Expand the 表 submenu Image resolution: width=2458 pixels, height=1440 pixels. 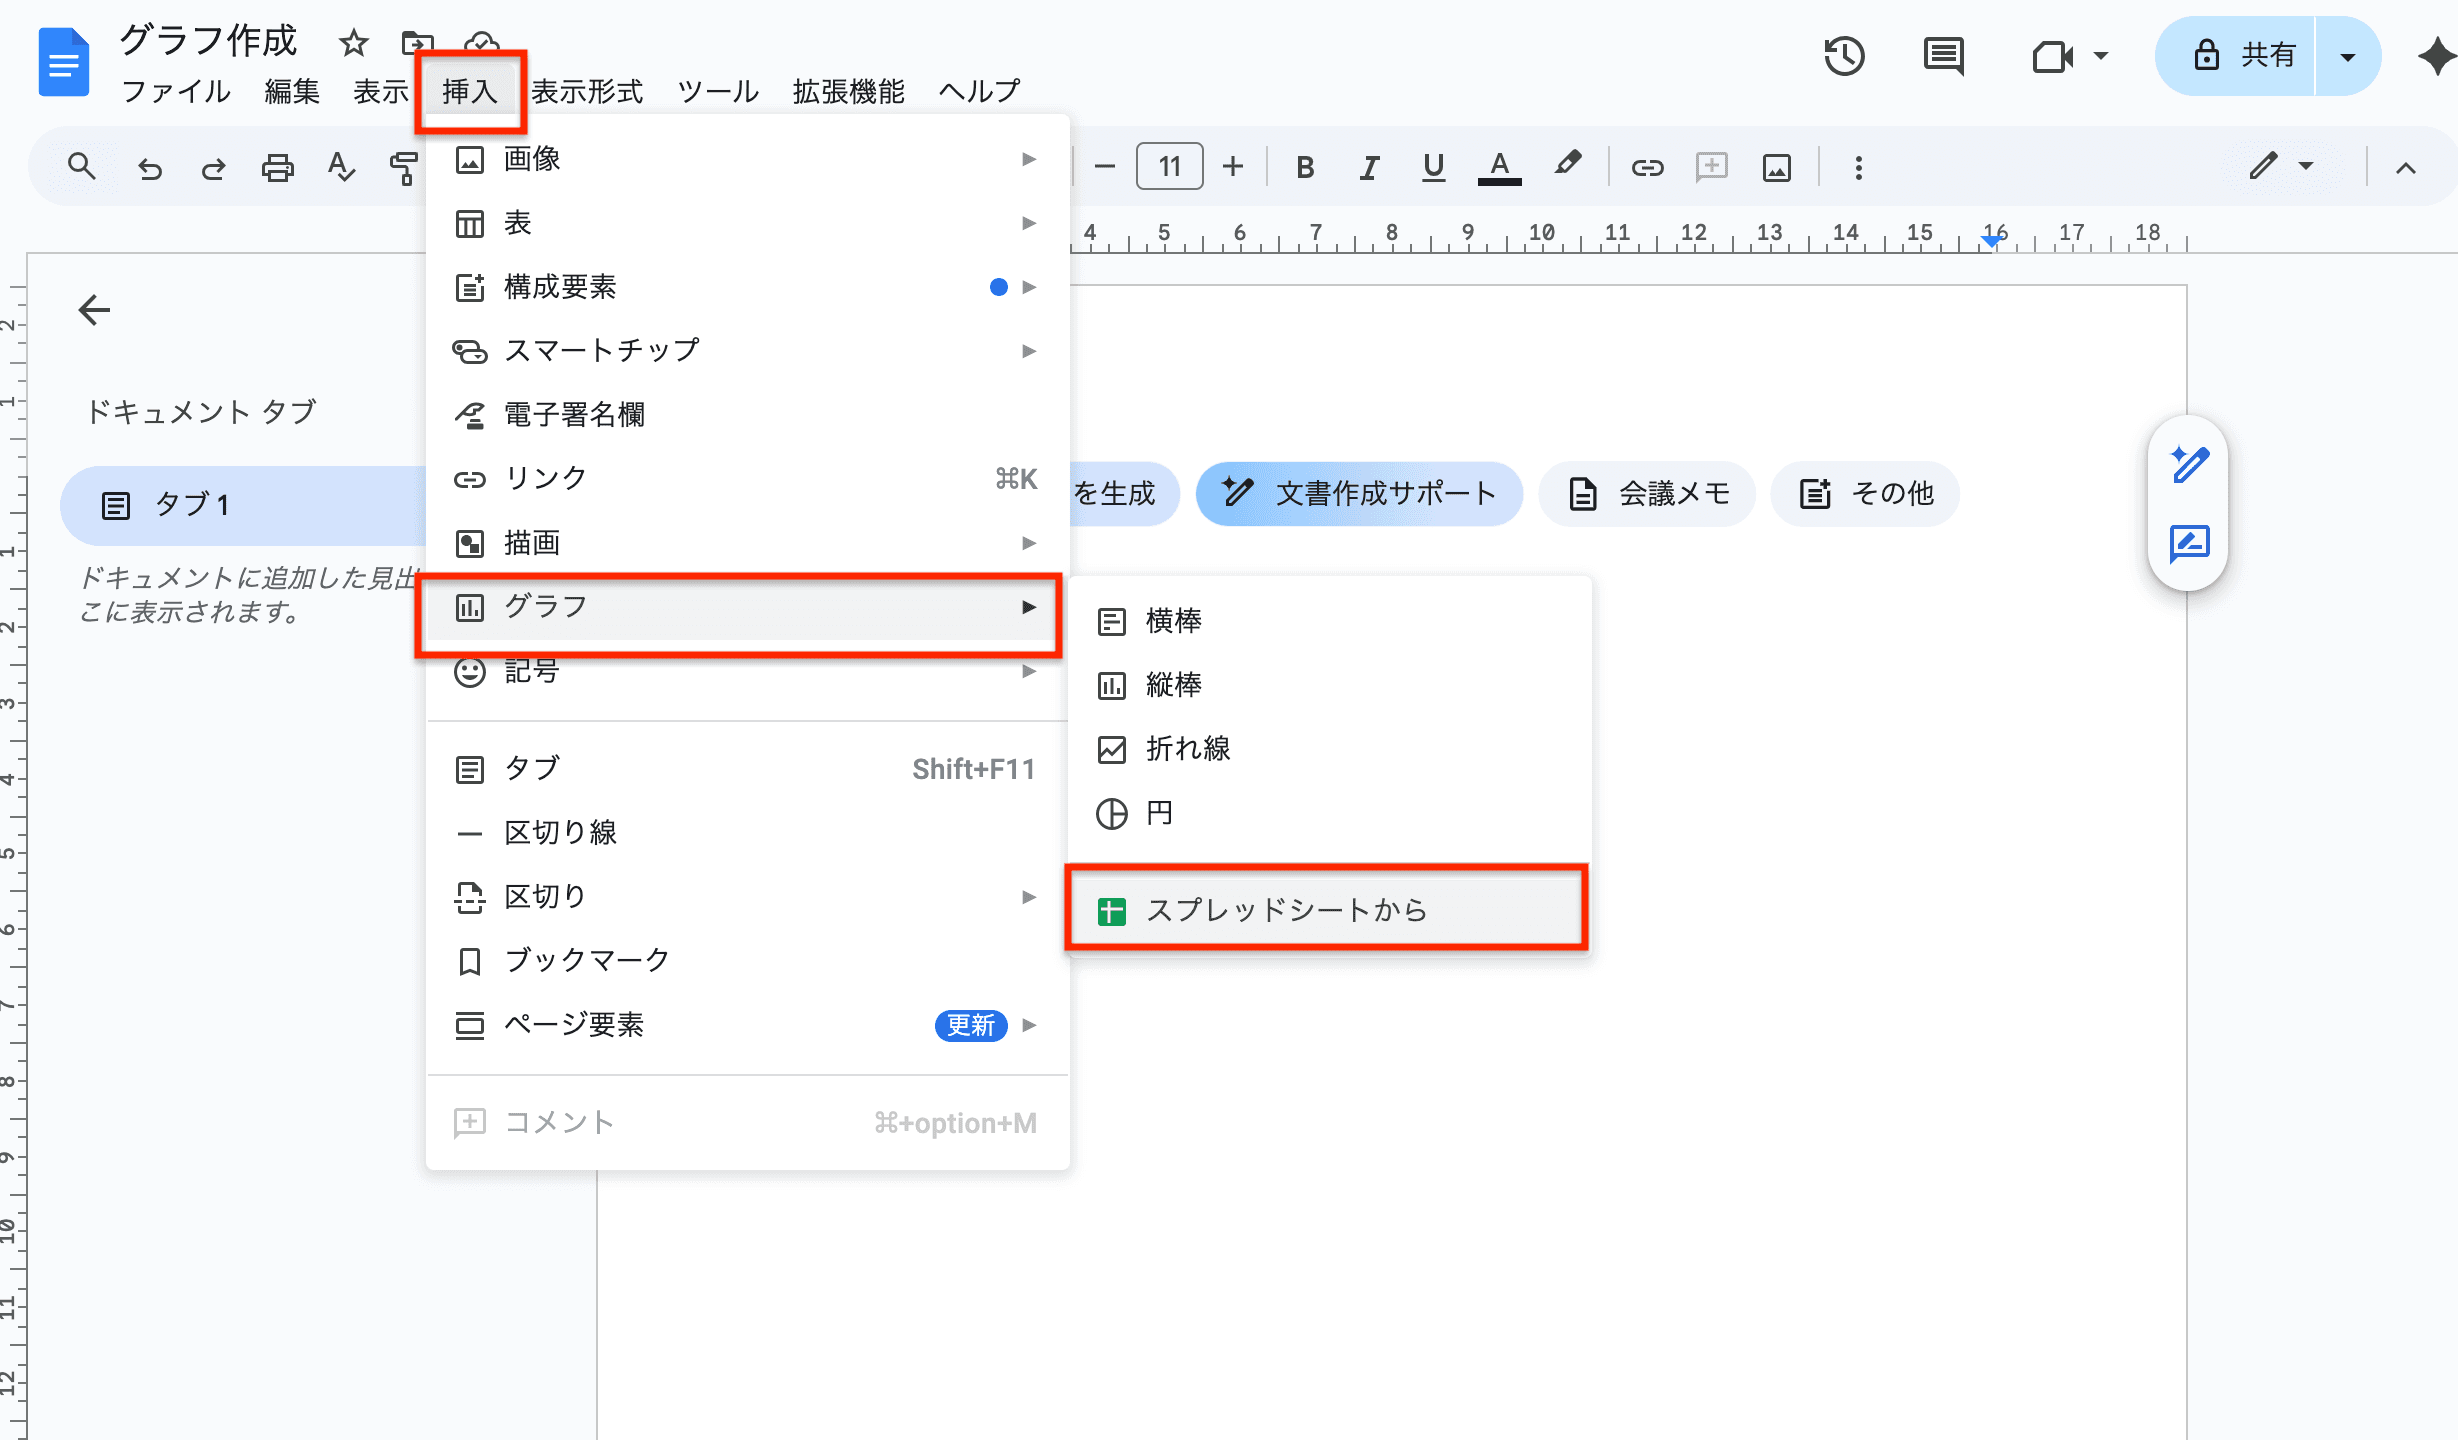pos(1029,223)
